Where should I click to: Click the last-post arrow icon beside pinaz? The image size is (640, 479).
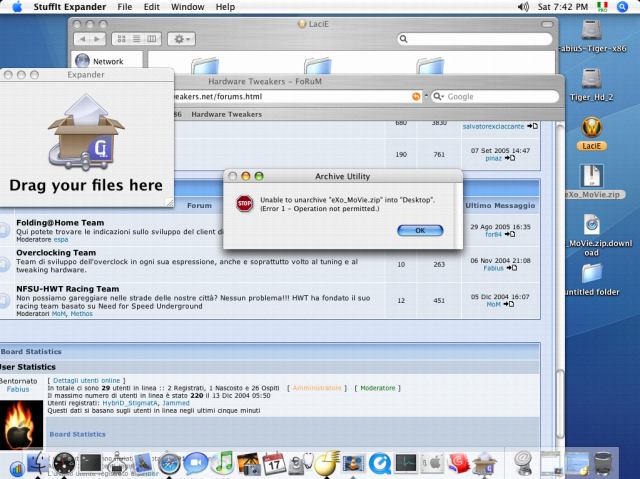point(510,158)
